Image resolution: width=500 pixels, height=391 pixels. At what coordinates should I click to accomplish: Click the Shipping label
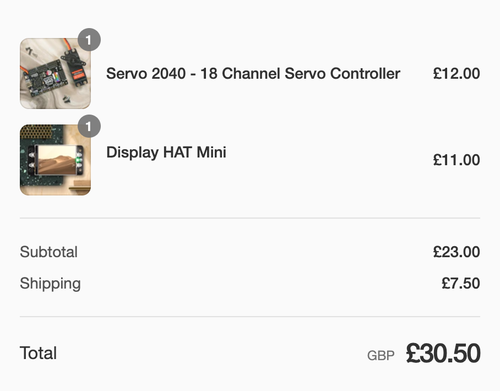(50, 284)
